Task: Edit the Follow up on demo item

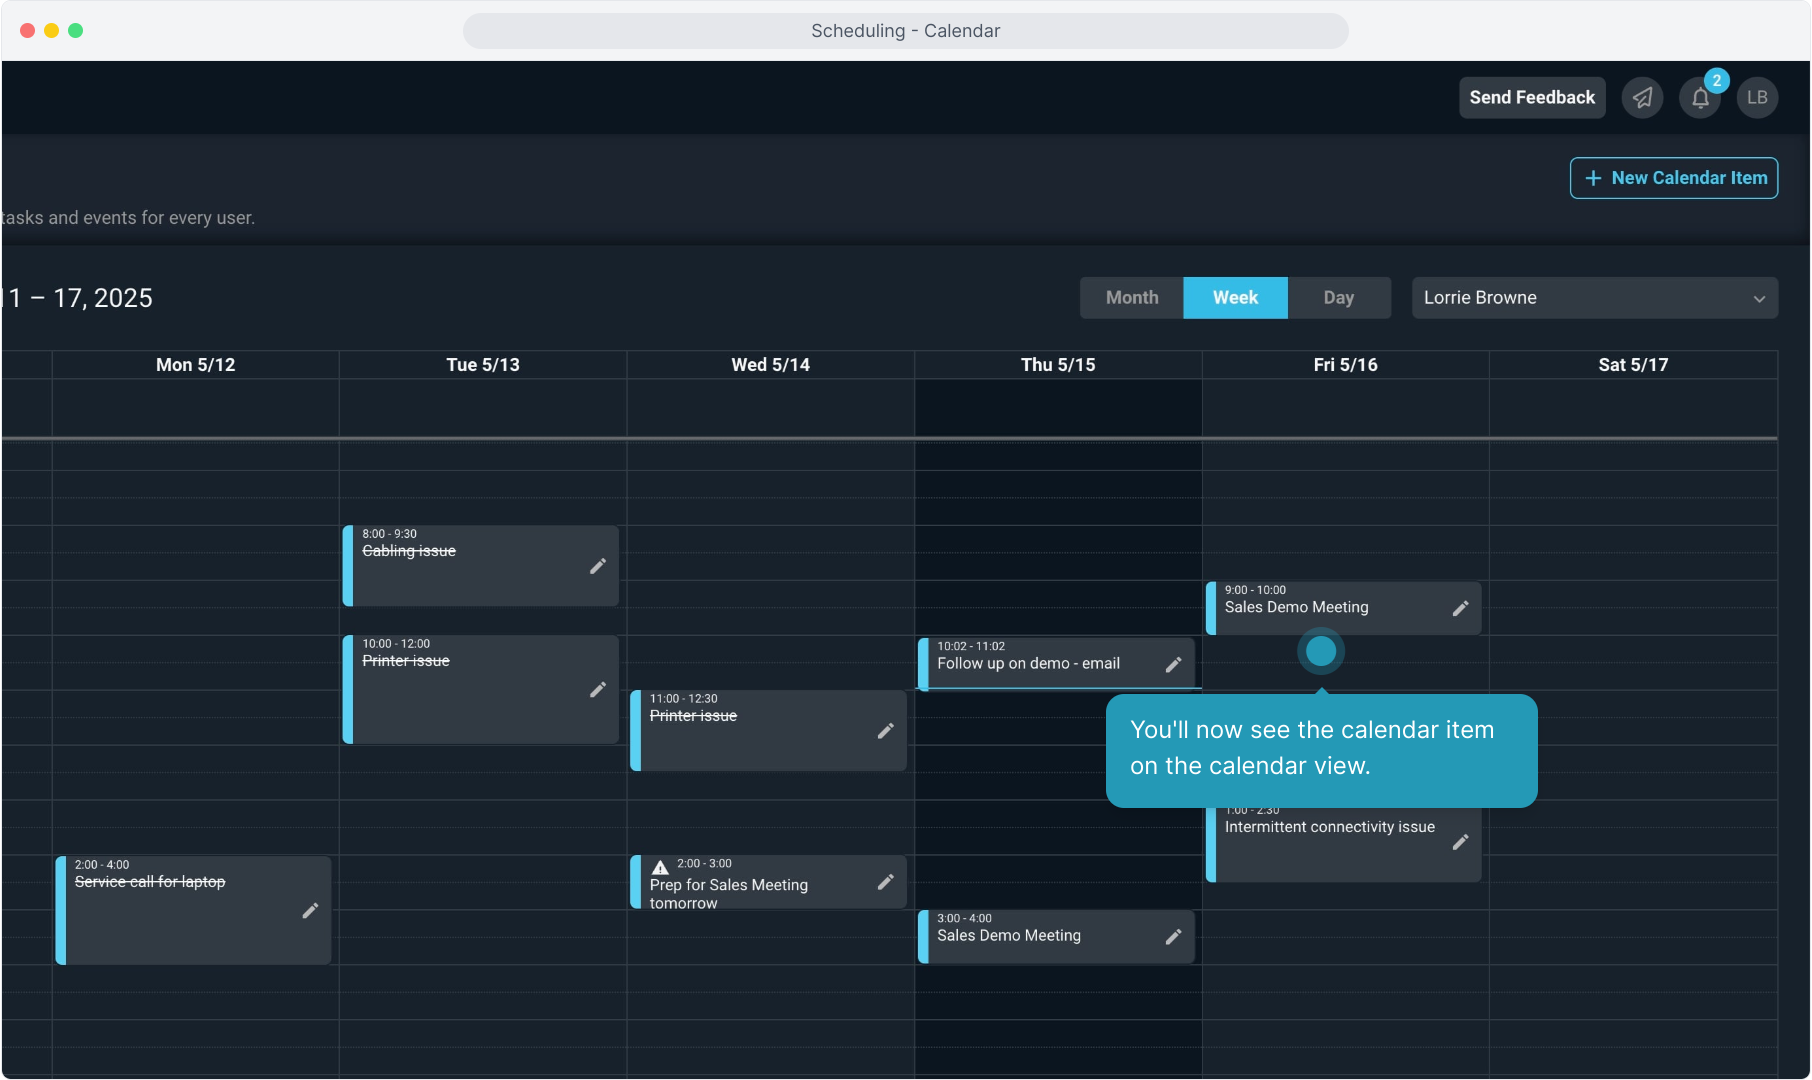Action: click(1173, 664)
